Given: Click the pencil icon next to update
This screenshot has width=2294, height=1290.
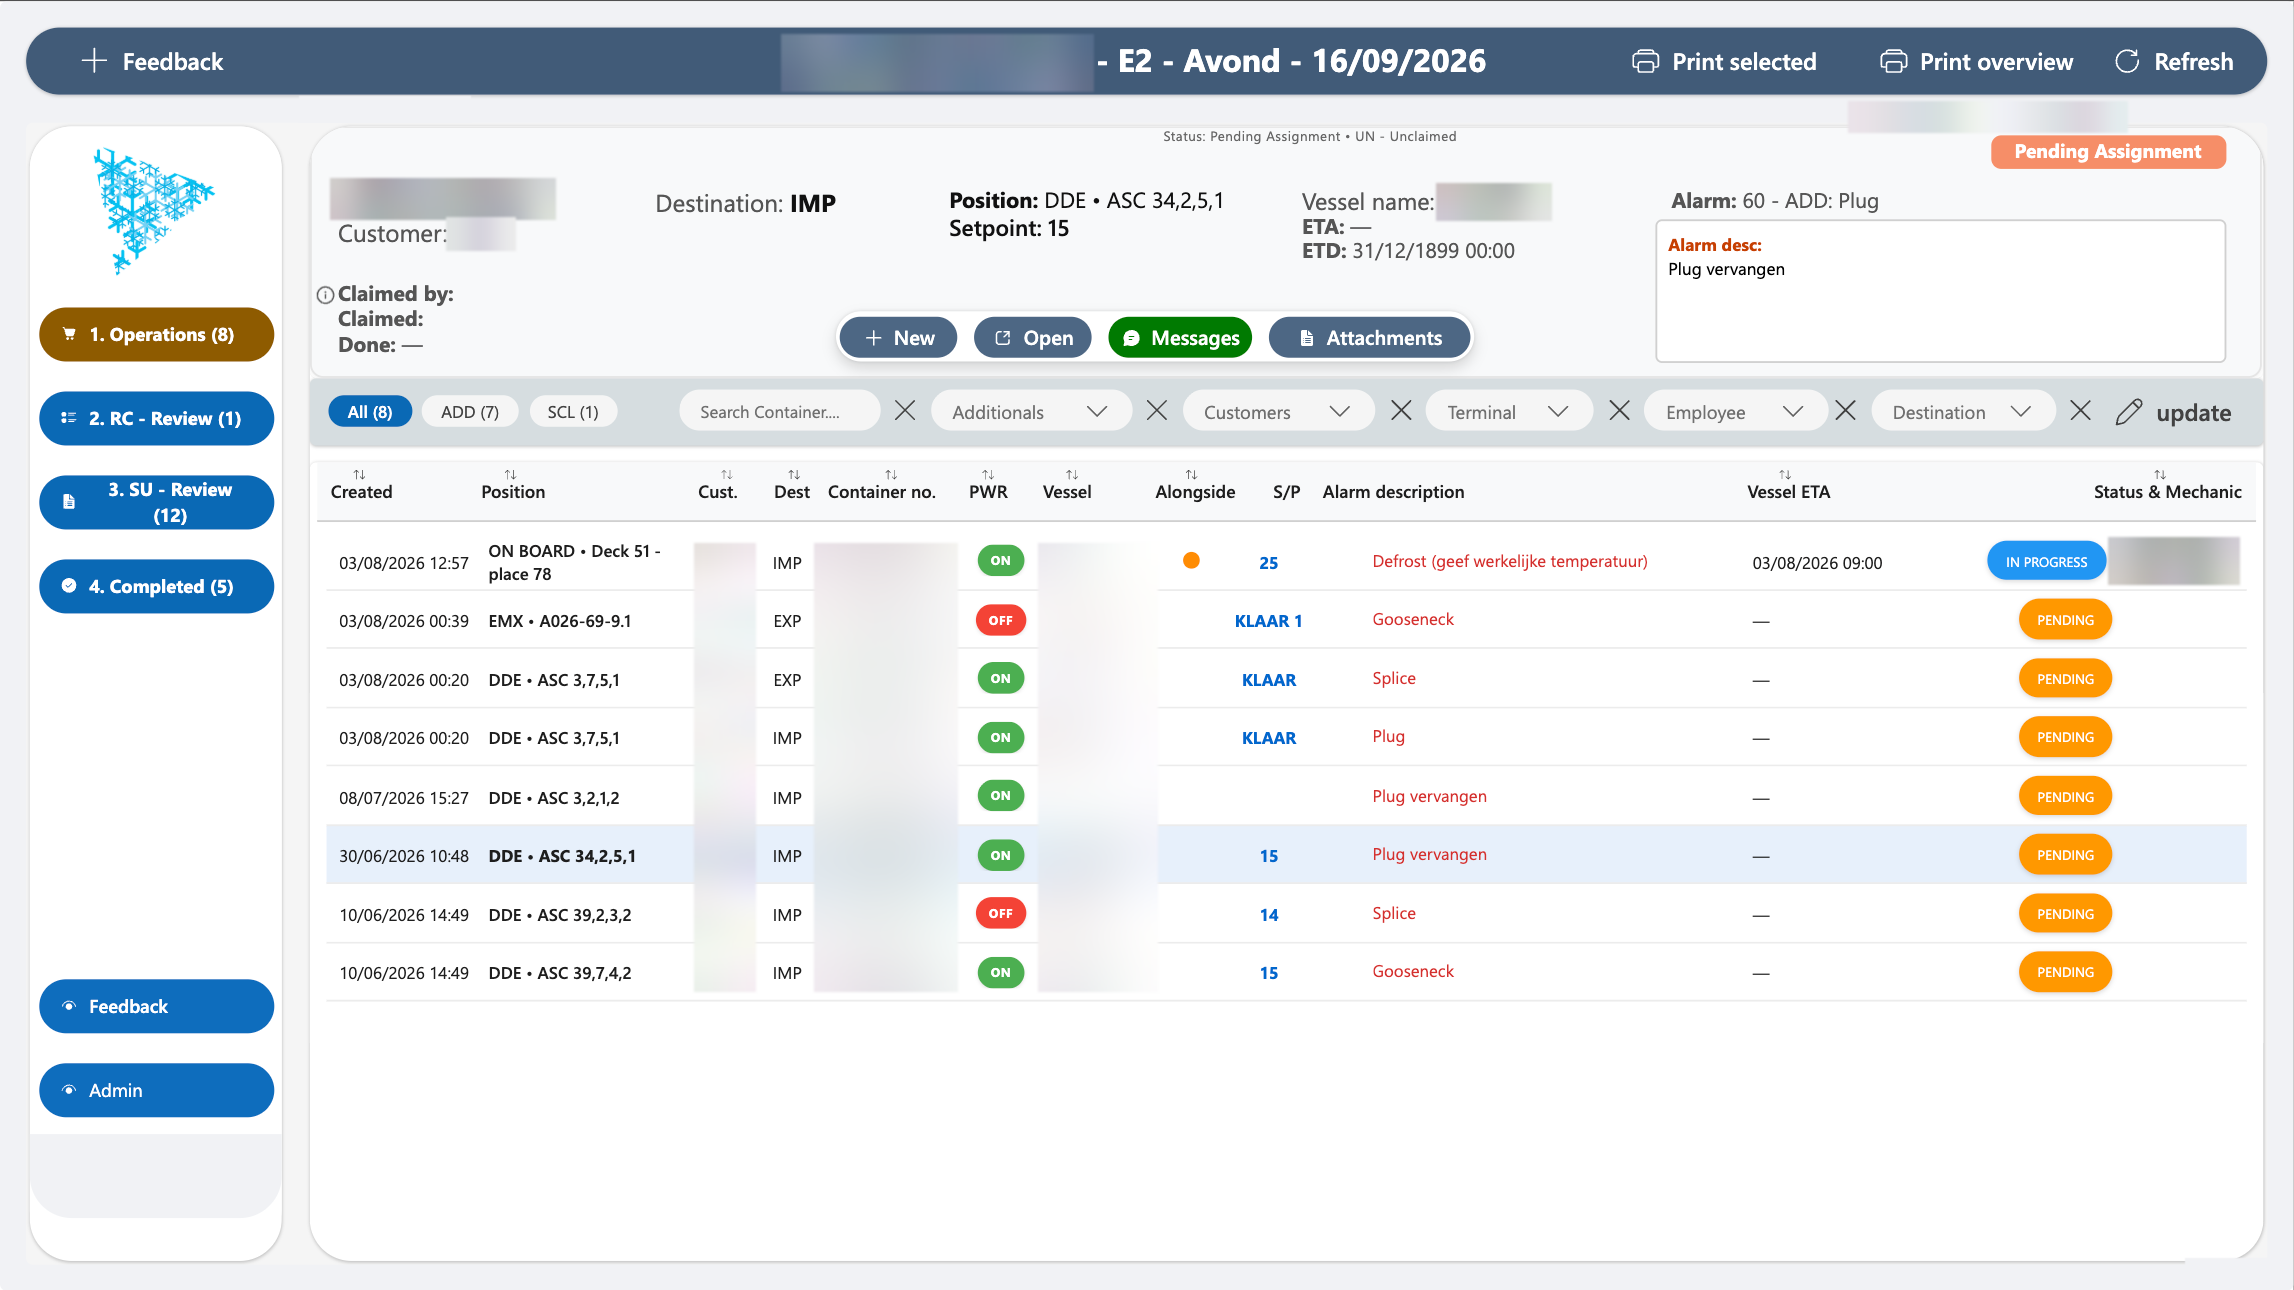Looking at the screenshot, I should (x=2129, y=412).
